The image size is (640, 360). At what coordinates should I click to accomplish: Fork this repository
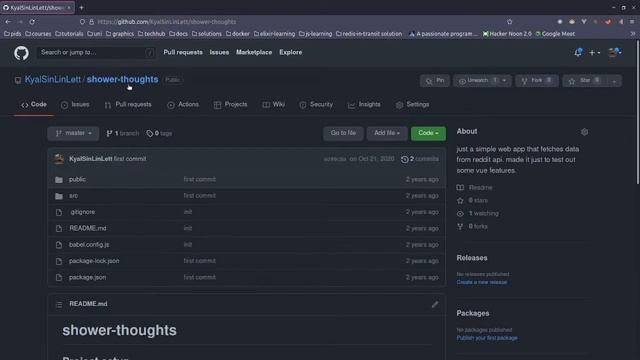click(537, 80)
